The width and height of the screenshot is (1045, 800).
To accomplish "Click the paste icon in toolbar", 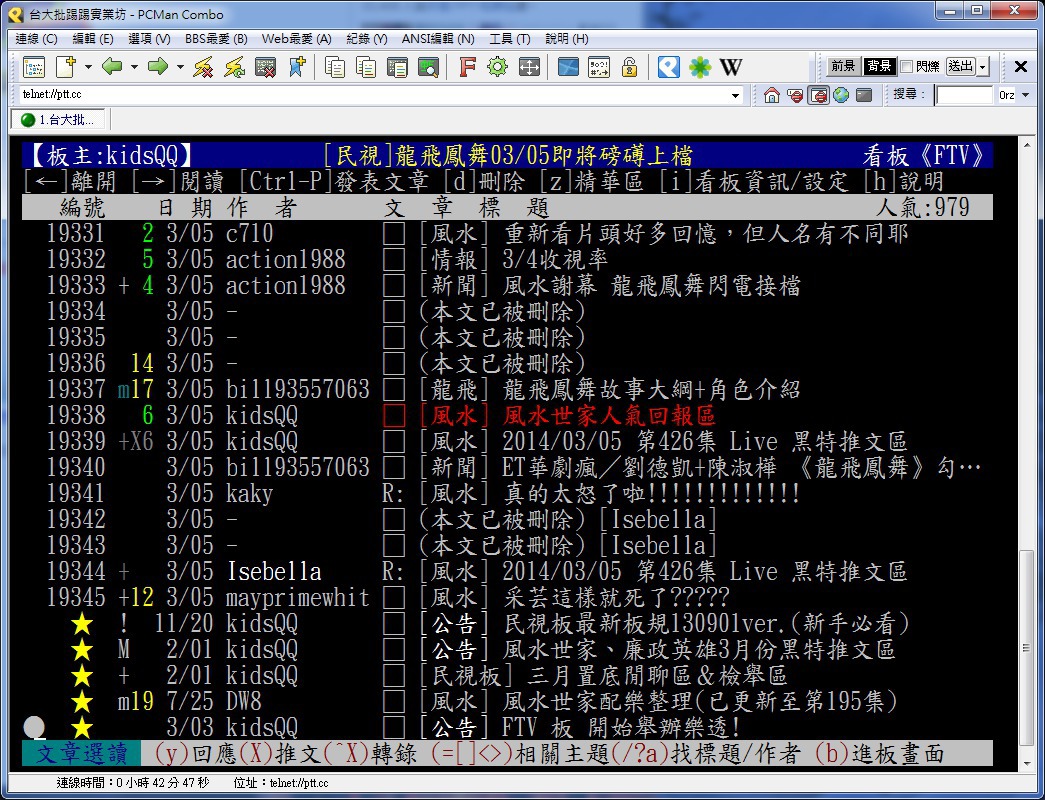I will tap(366, 67).
